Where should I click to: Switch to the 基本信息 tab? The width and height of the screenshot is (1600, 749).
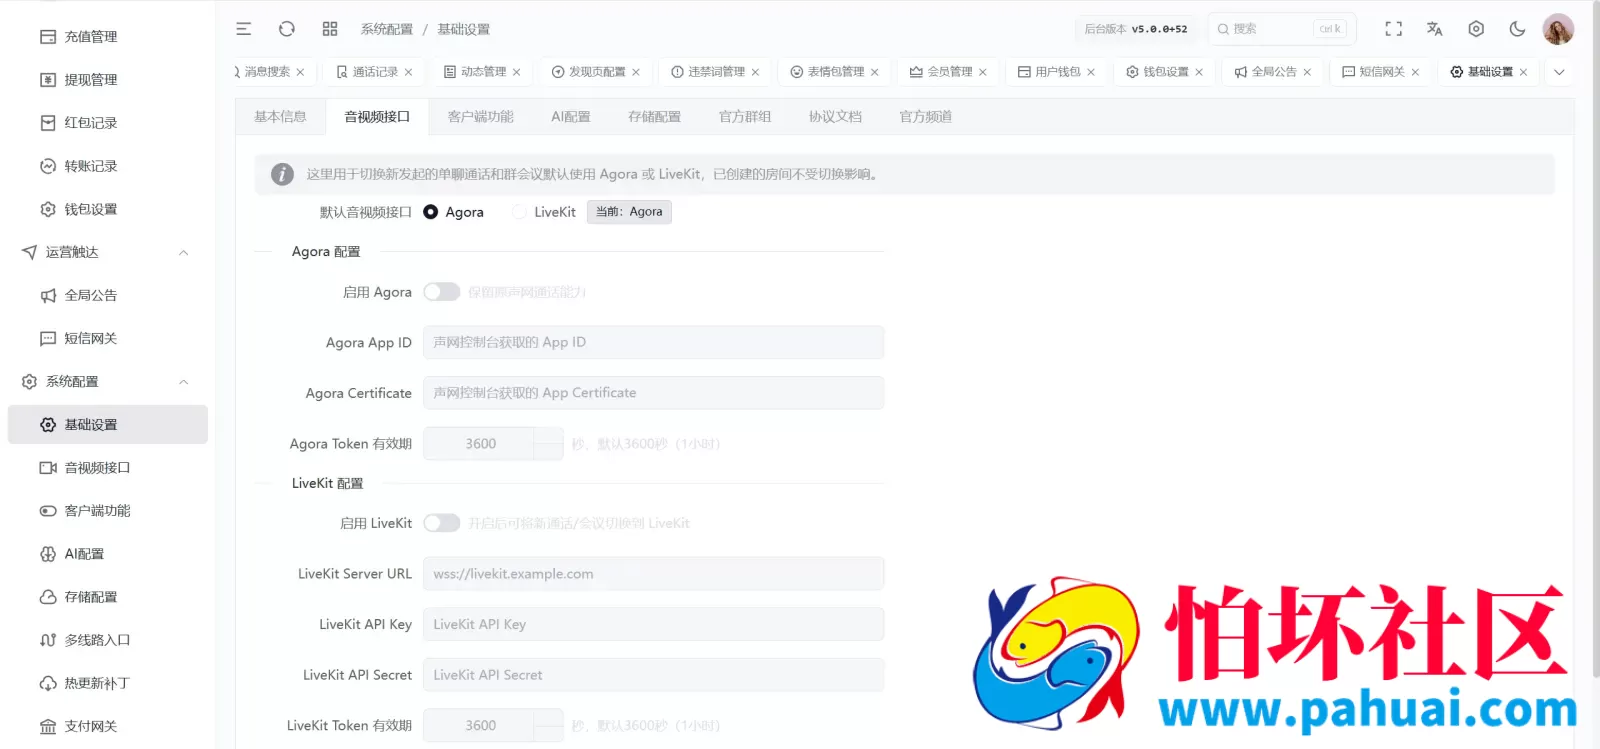pyautogui.click(x=280, y=117)
